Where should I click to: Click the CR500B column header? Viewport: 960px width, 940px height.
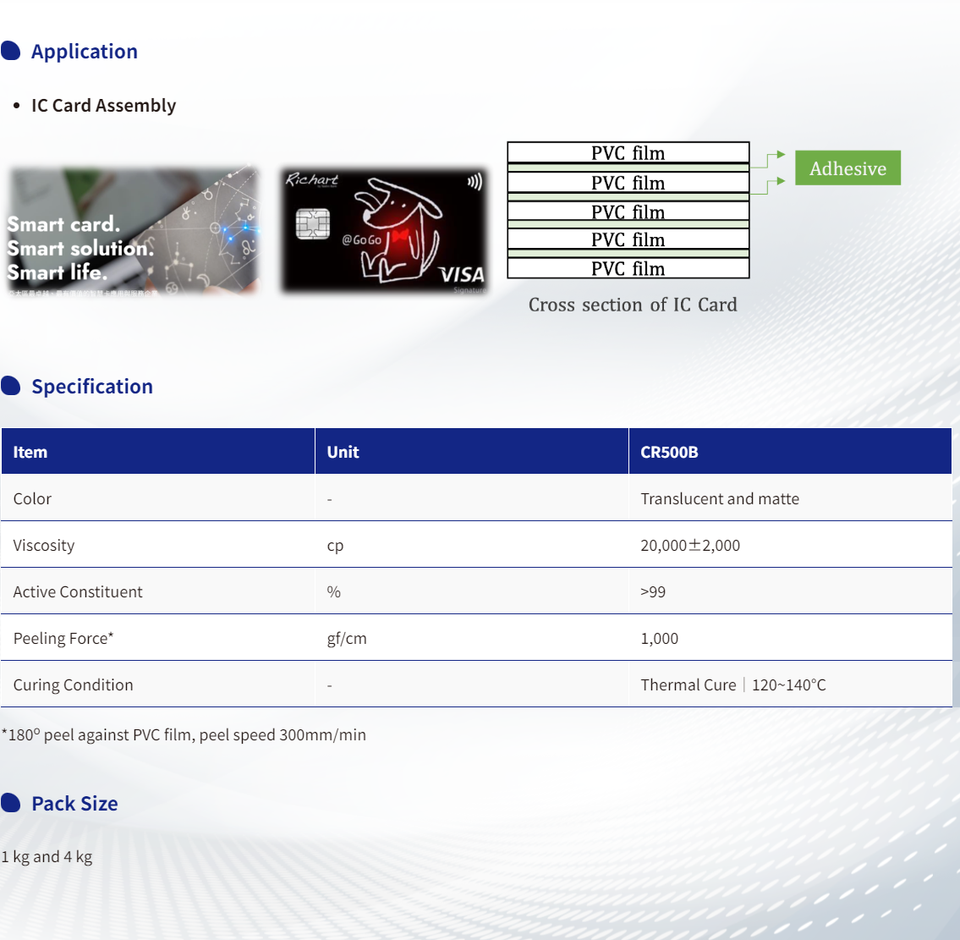coord(669,452)
